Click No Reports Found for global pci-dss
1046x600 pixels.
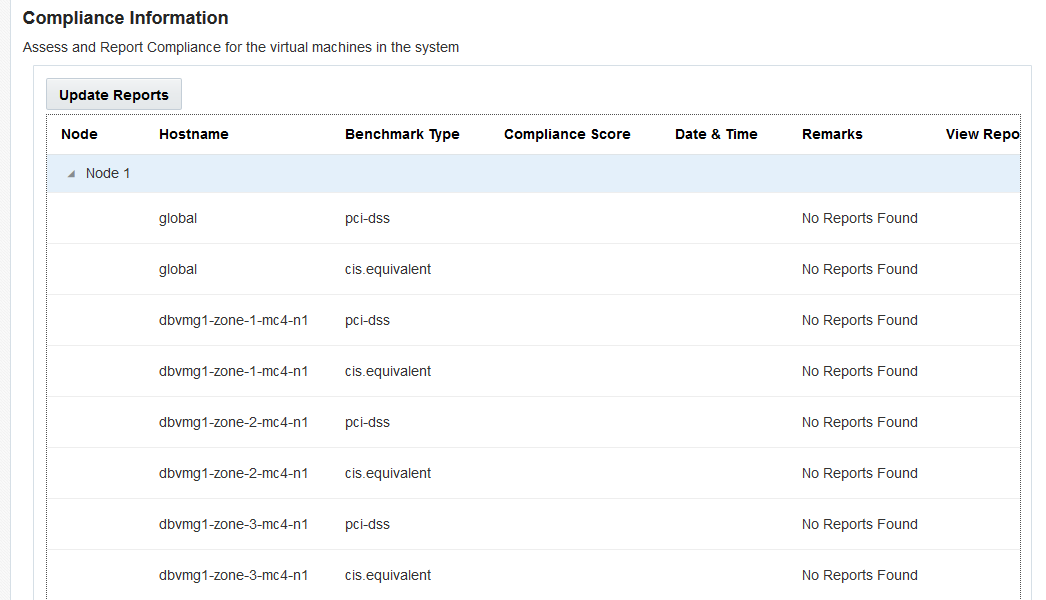859,218
